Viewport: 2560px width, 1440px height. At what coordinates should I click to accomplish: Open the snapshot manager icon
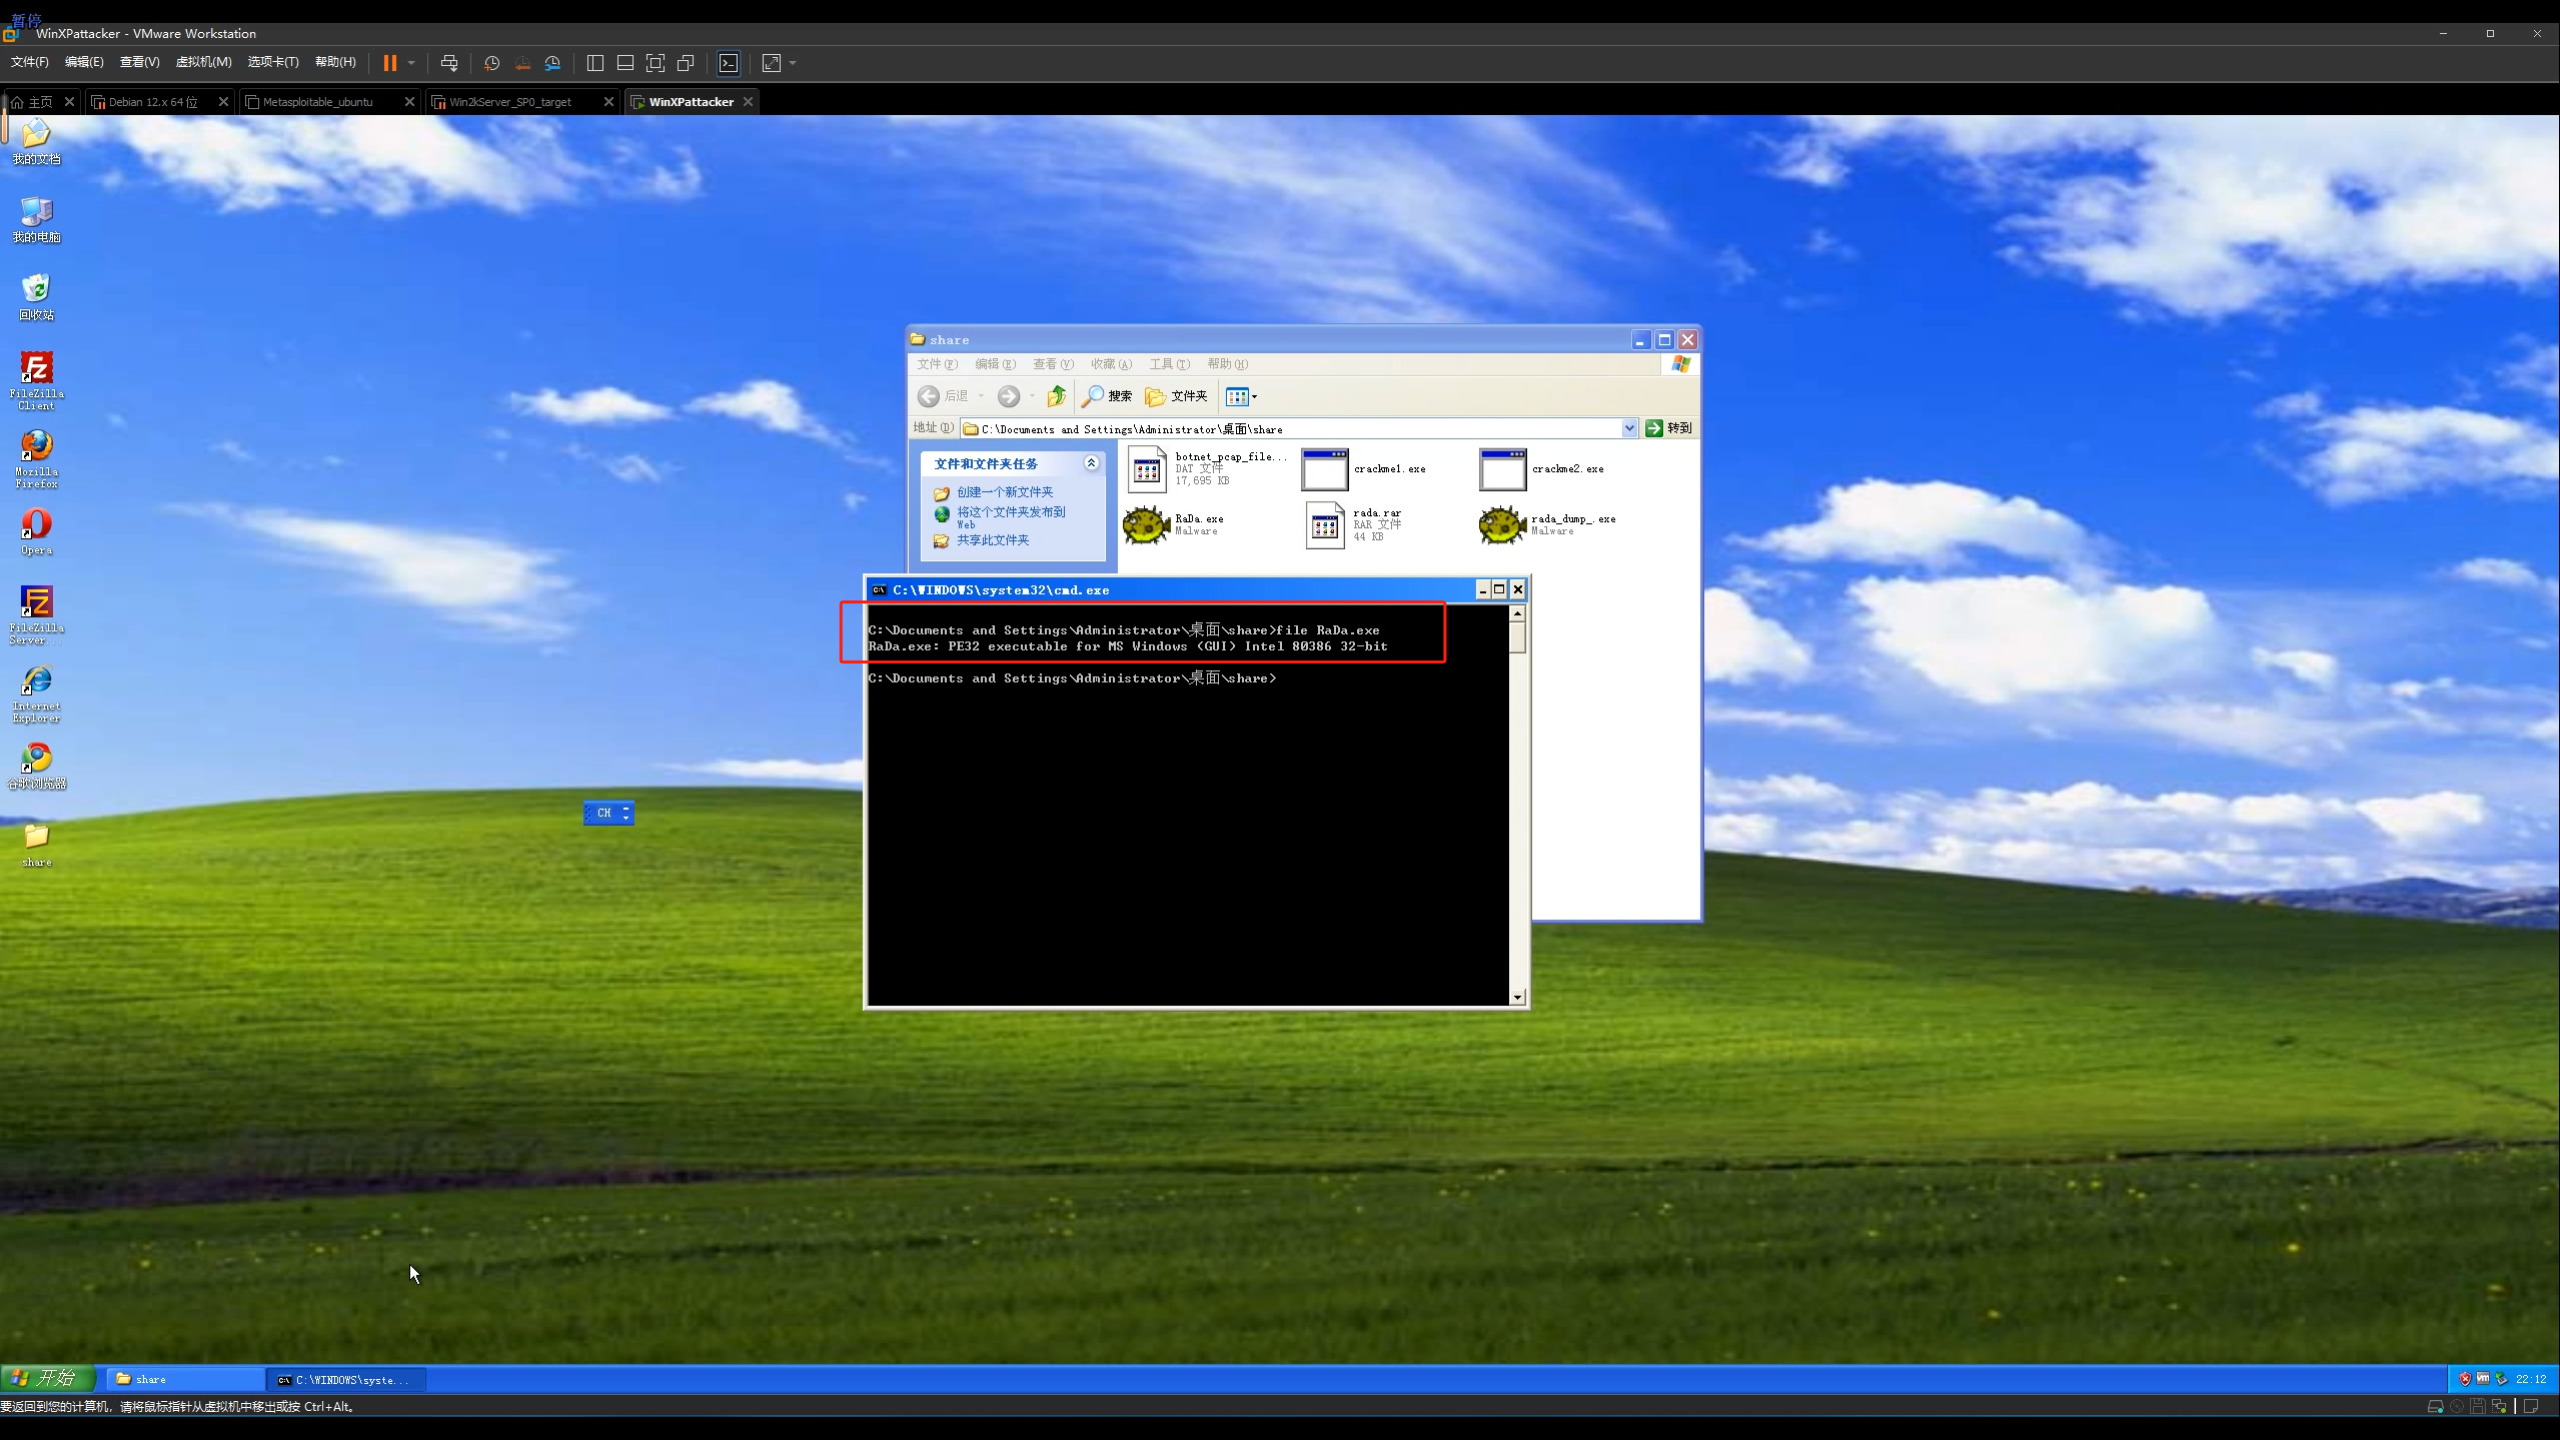coord(553,63)
